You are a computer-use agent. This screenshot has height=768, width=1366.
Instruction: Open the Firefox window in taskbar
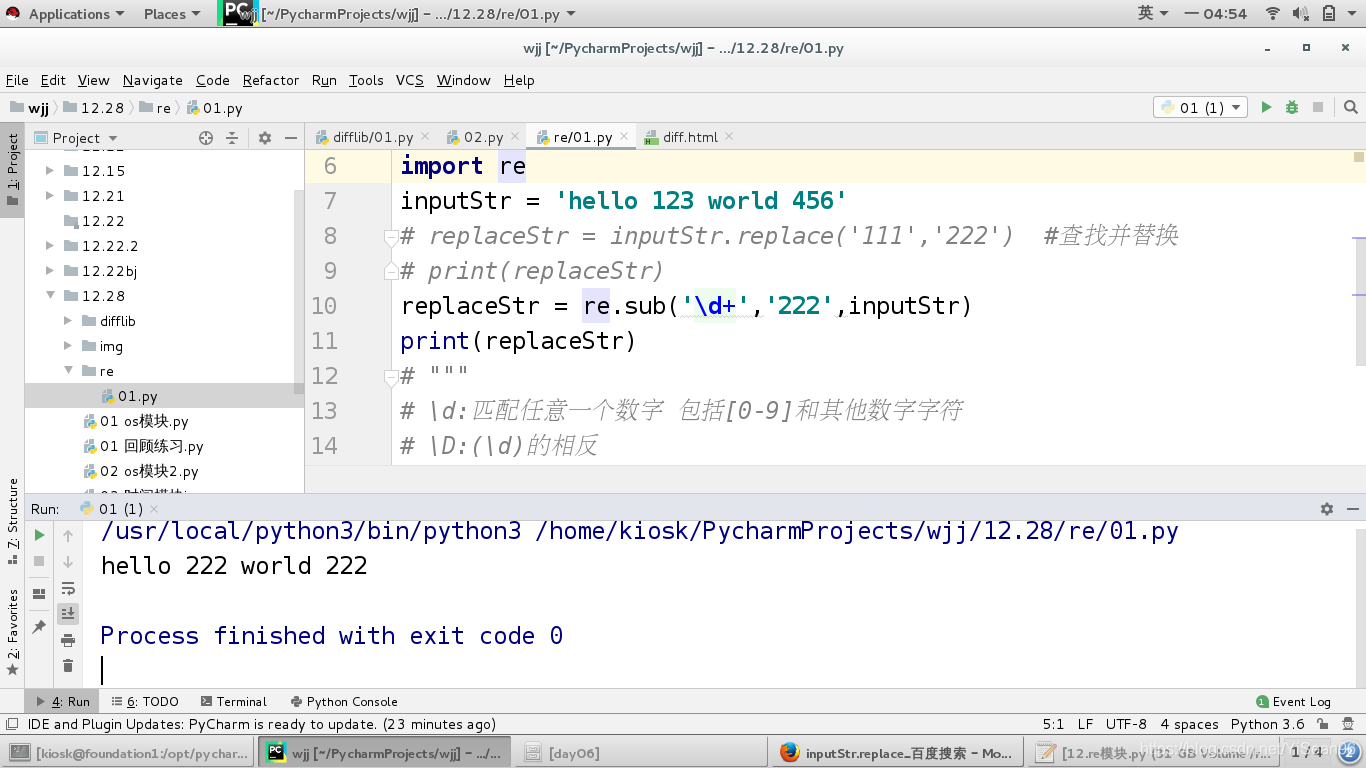pos(898,753)
